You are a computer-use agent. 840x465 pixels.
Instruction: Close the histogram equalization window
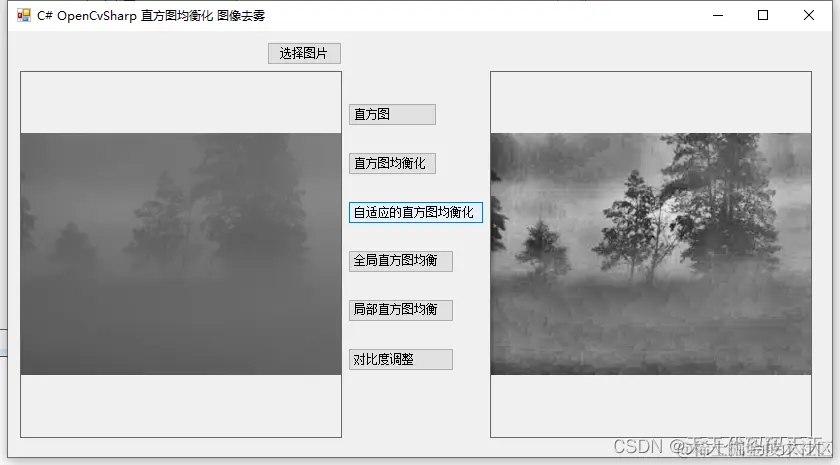pos(808,15)
